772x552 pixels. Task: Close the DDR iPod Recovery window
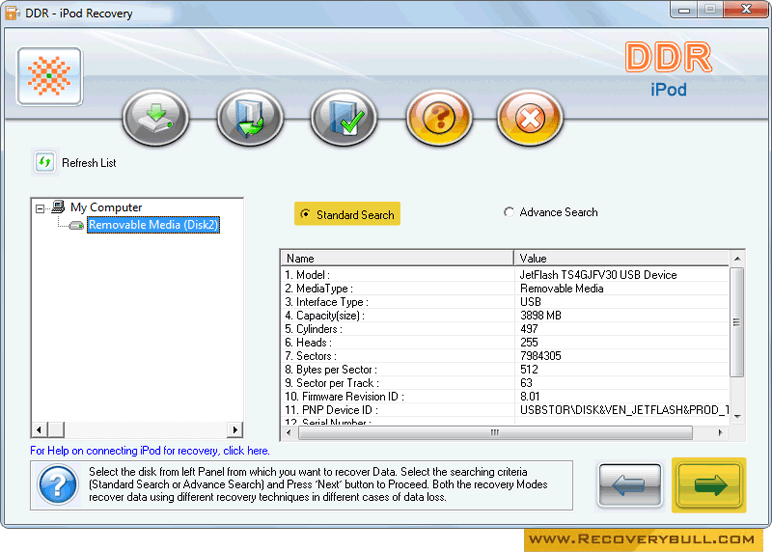pyautogui.click(x=746, y=10)
